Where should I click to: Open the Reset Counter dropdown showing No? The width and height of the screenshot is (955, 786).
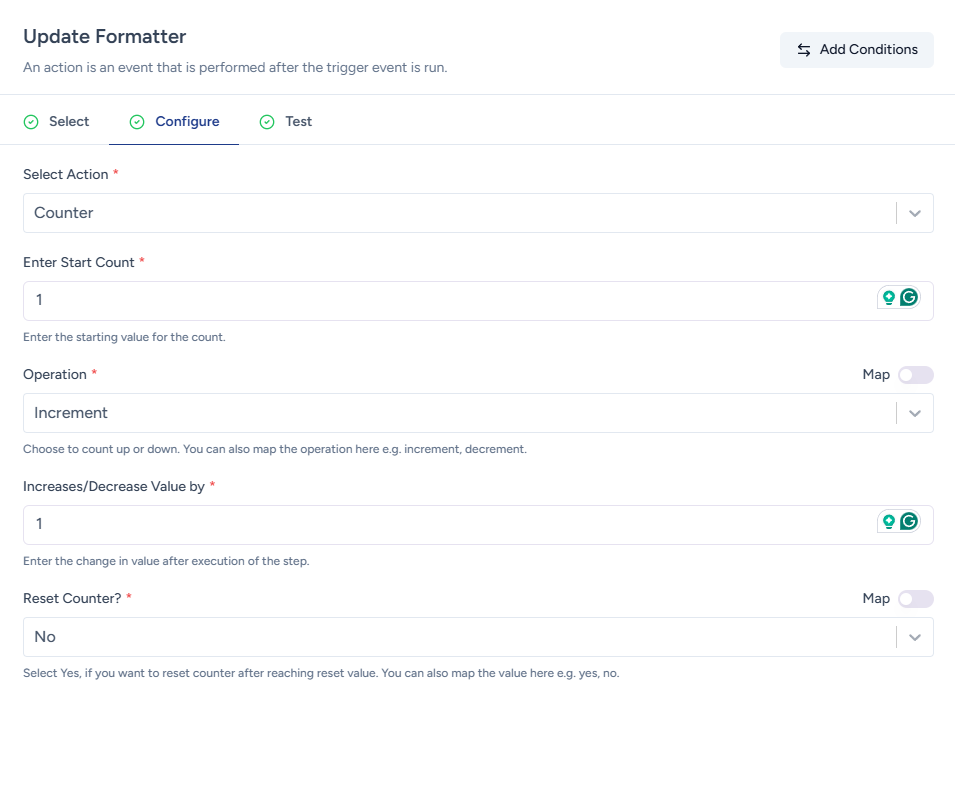(460, 637)
